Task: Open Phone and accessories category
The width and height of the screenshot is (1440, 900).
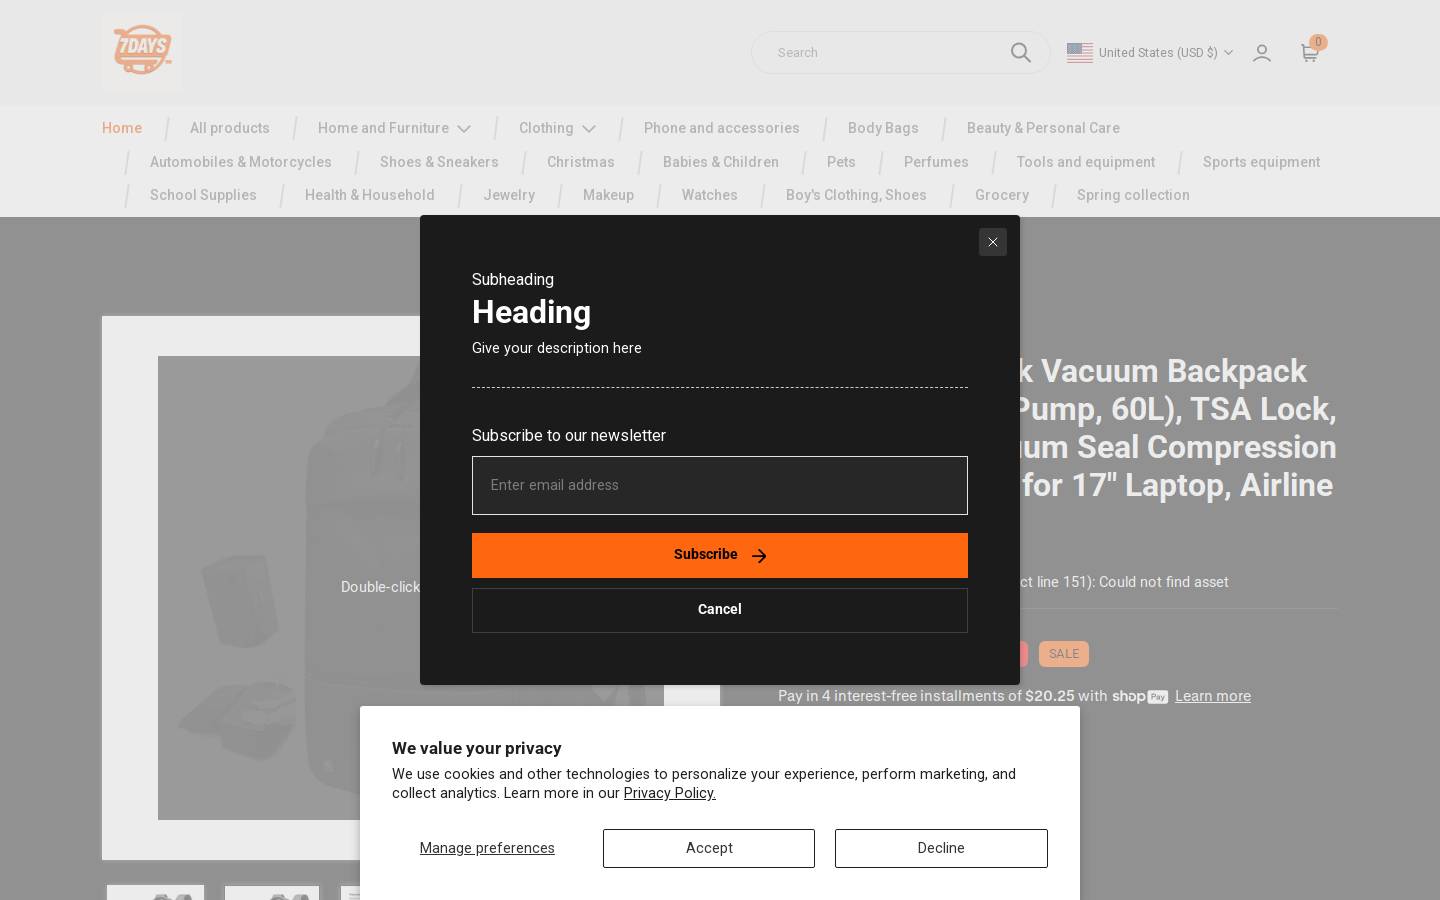Action: click(722, 128)
